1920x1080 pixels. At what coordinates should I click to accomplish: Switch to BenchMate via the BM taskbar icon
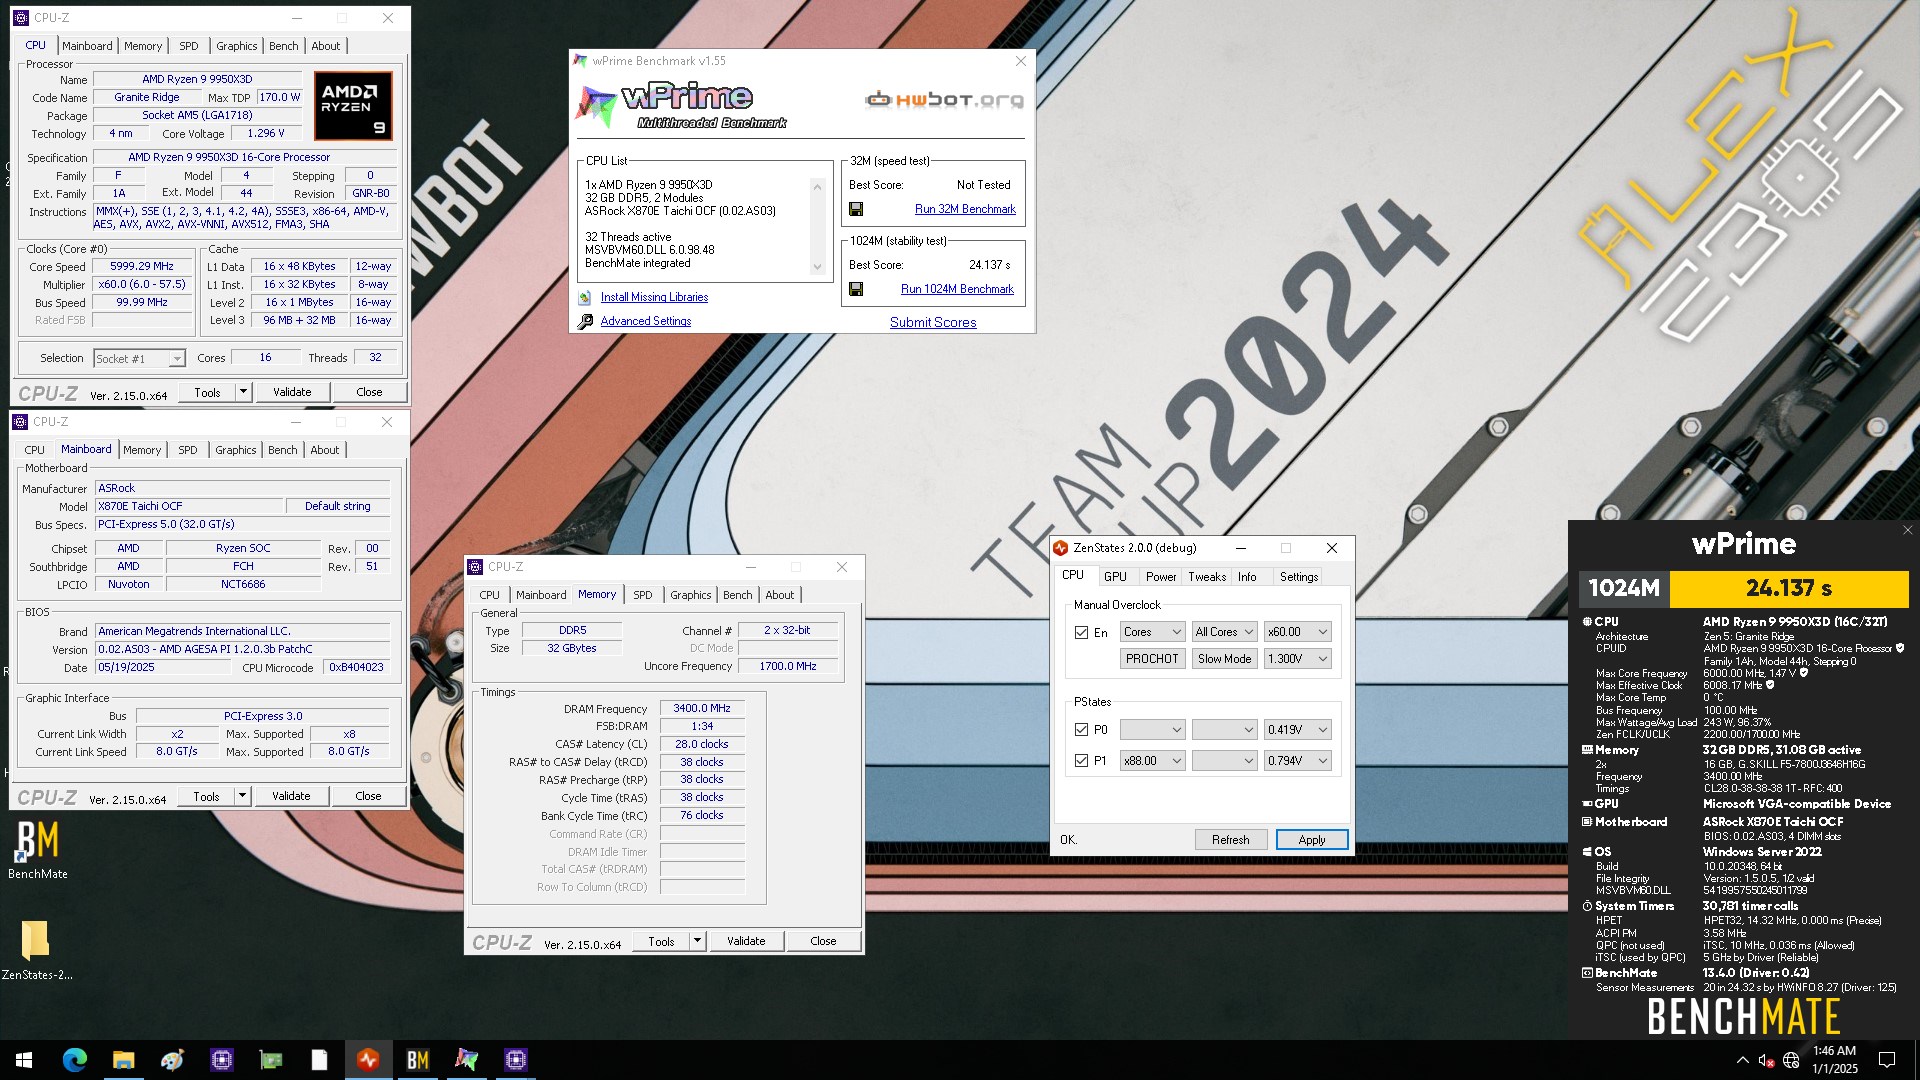pyautogui.click(x=417, y=1060)
